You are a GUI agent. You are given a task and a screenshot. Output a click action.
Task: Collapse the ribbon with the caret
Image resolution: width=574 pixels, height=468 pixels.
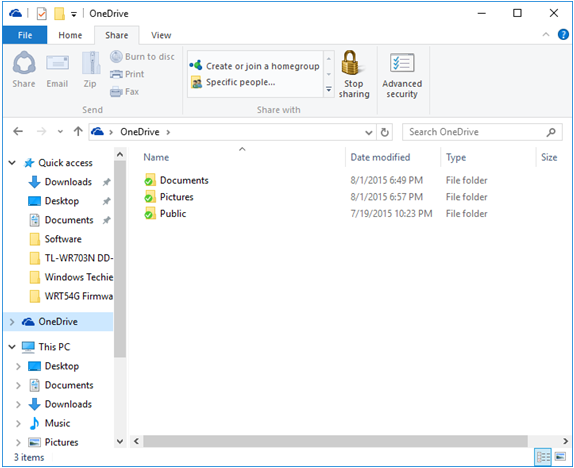click(x=546, y=35)
